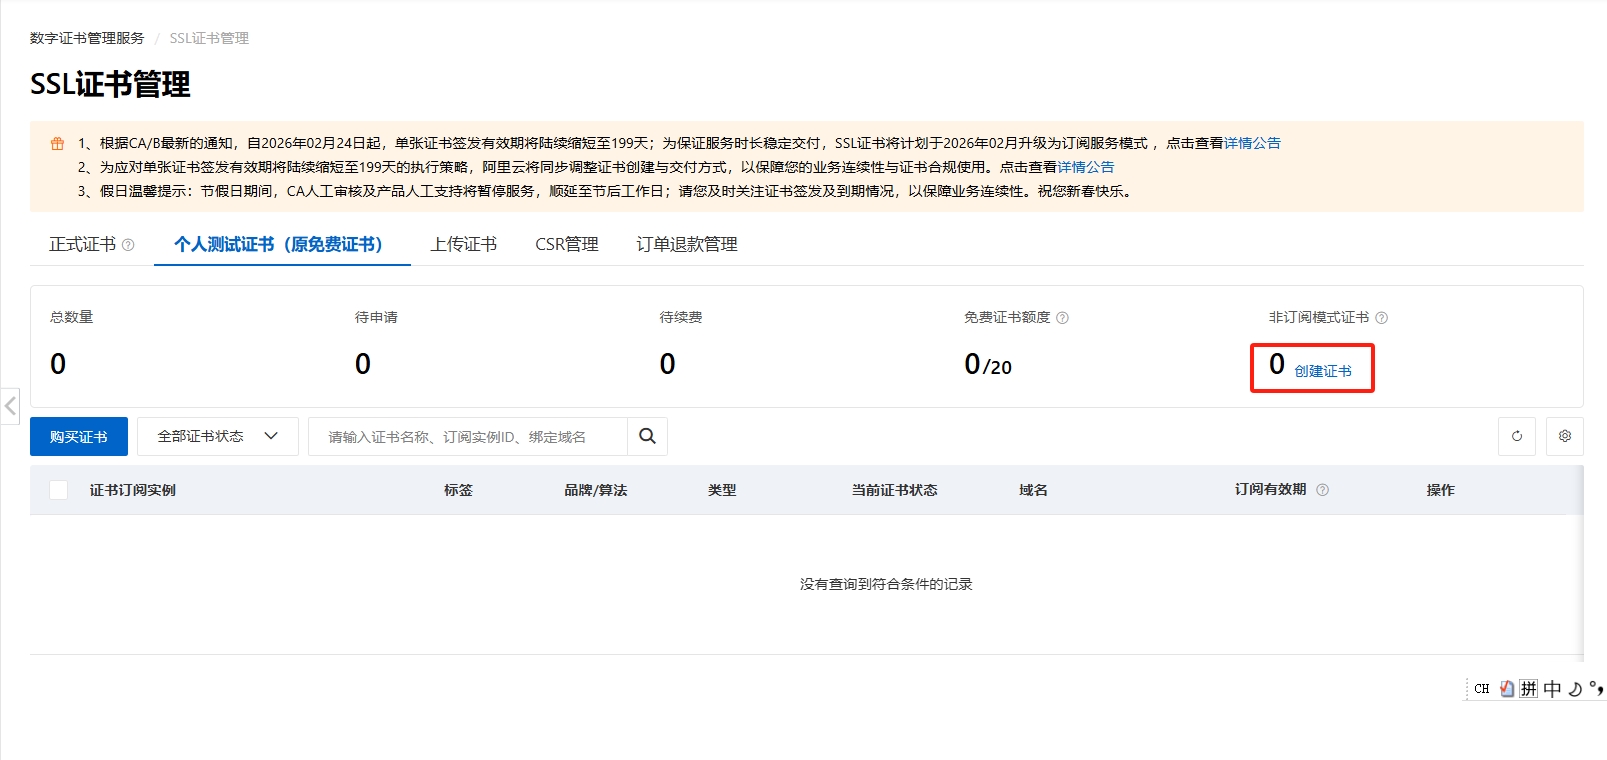Click the search magnifier icon
This screenshot has height=760, width=1607.
647,436
